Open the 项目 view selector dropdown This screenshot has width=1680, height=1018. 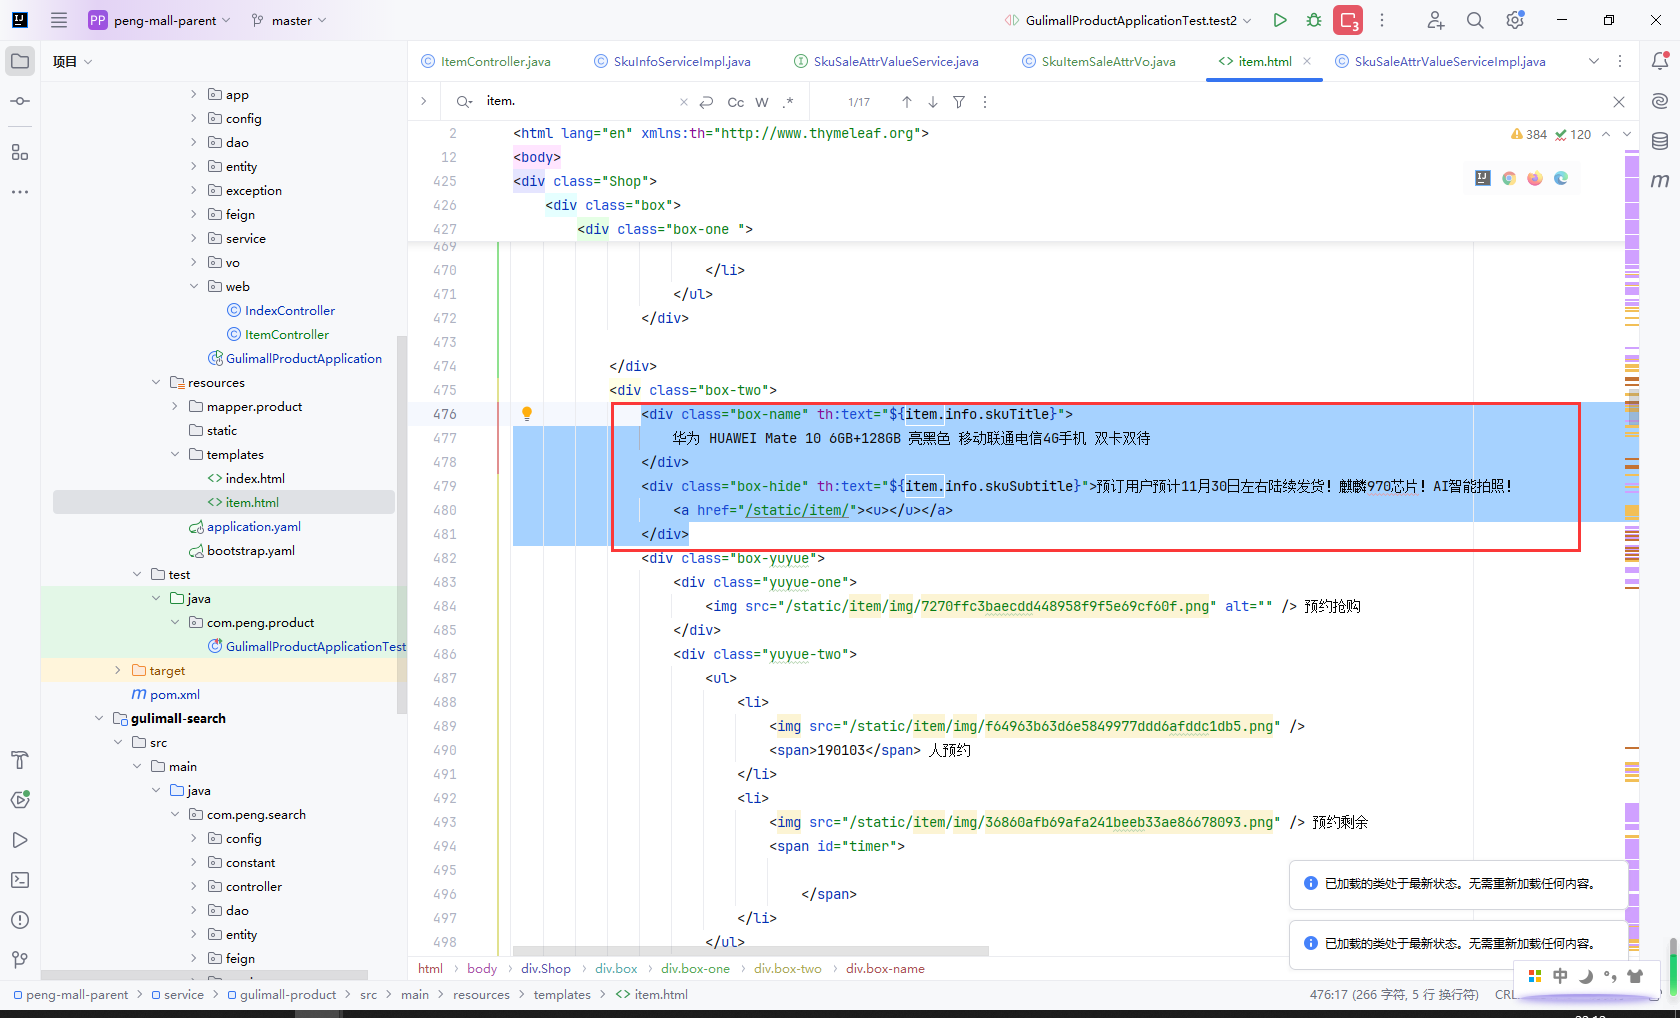[x=72, y=61]
